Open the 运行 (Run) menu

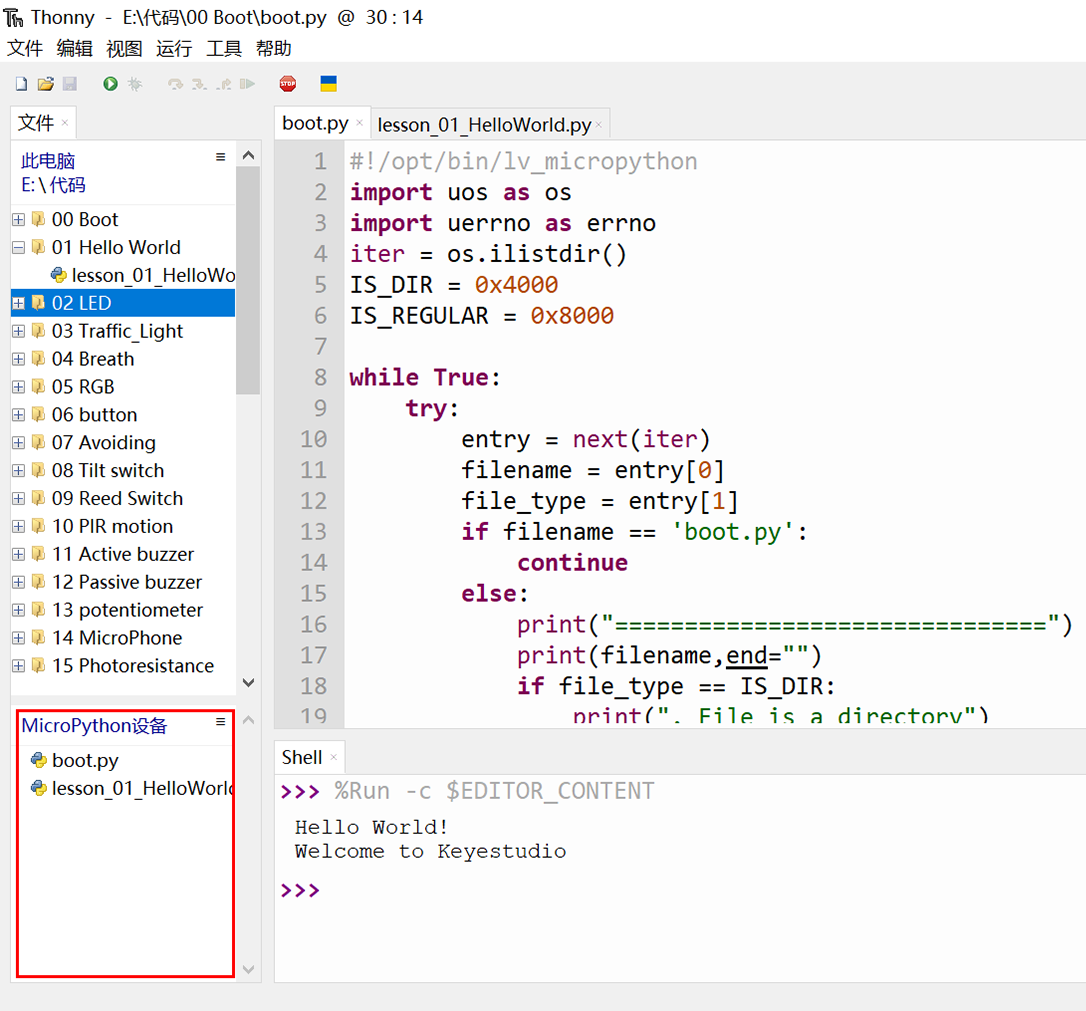tap(174, 48)
